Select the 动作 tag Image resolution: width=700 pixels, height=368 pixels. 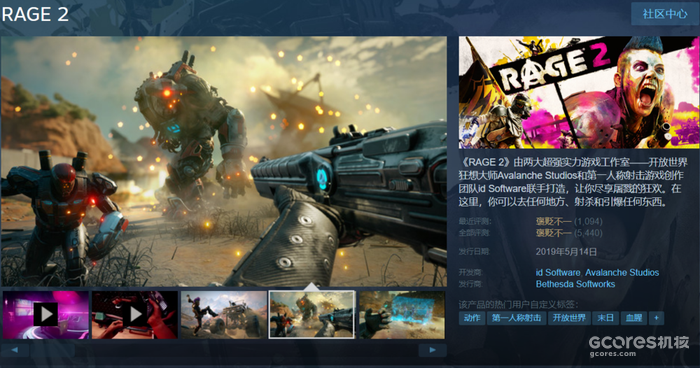472,318
